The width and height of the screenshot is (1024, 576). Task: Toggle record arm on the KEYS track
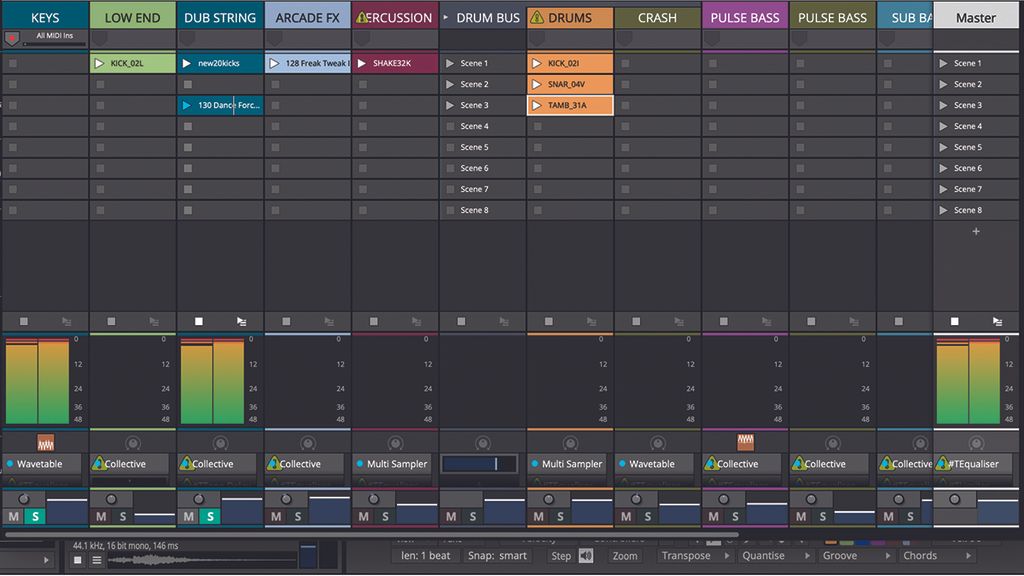pyautogui.click(x=10, y=38)
